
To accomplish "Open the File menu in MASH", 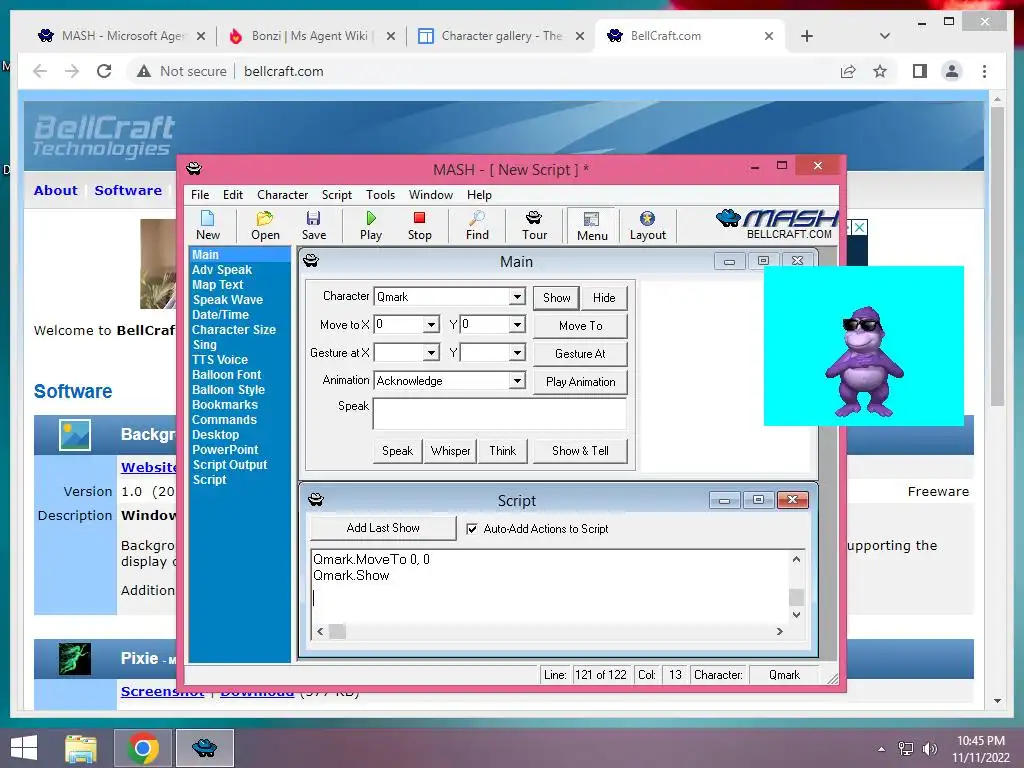I will 200,195.
